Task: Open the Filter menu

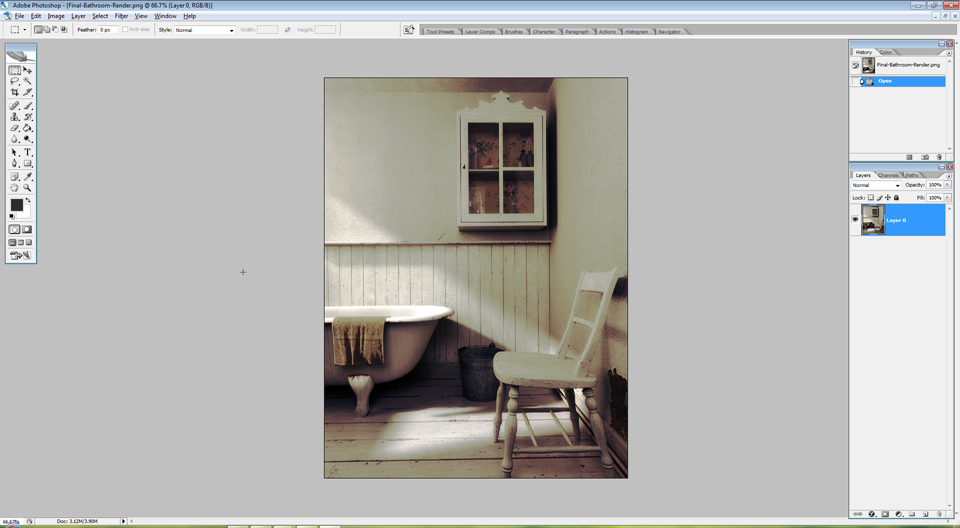Action: coord(121,16)
